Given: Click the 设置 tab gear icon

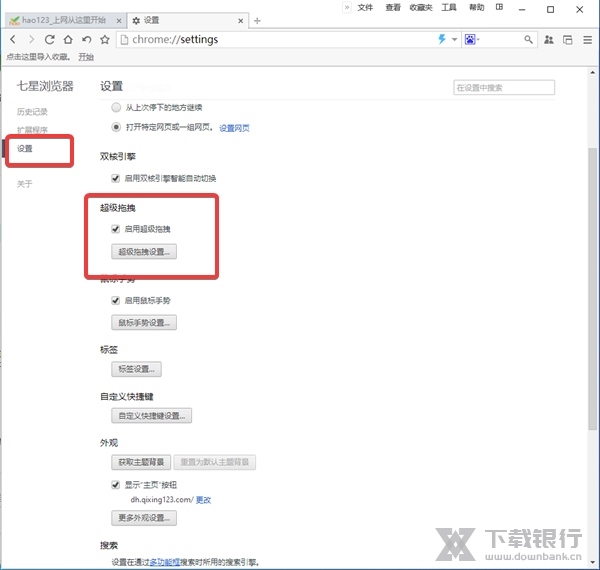Looking at the screenshot, I should (136, 21).
